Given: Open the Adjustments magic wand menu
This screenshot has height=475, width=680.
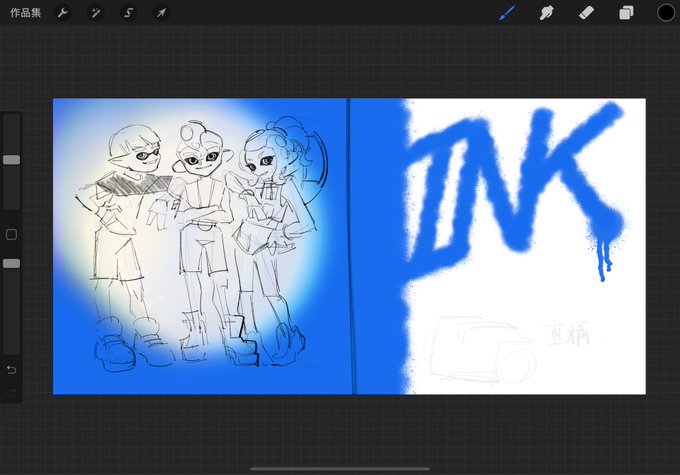Looking at the screenshot, I should (x=95, y=13).
